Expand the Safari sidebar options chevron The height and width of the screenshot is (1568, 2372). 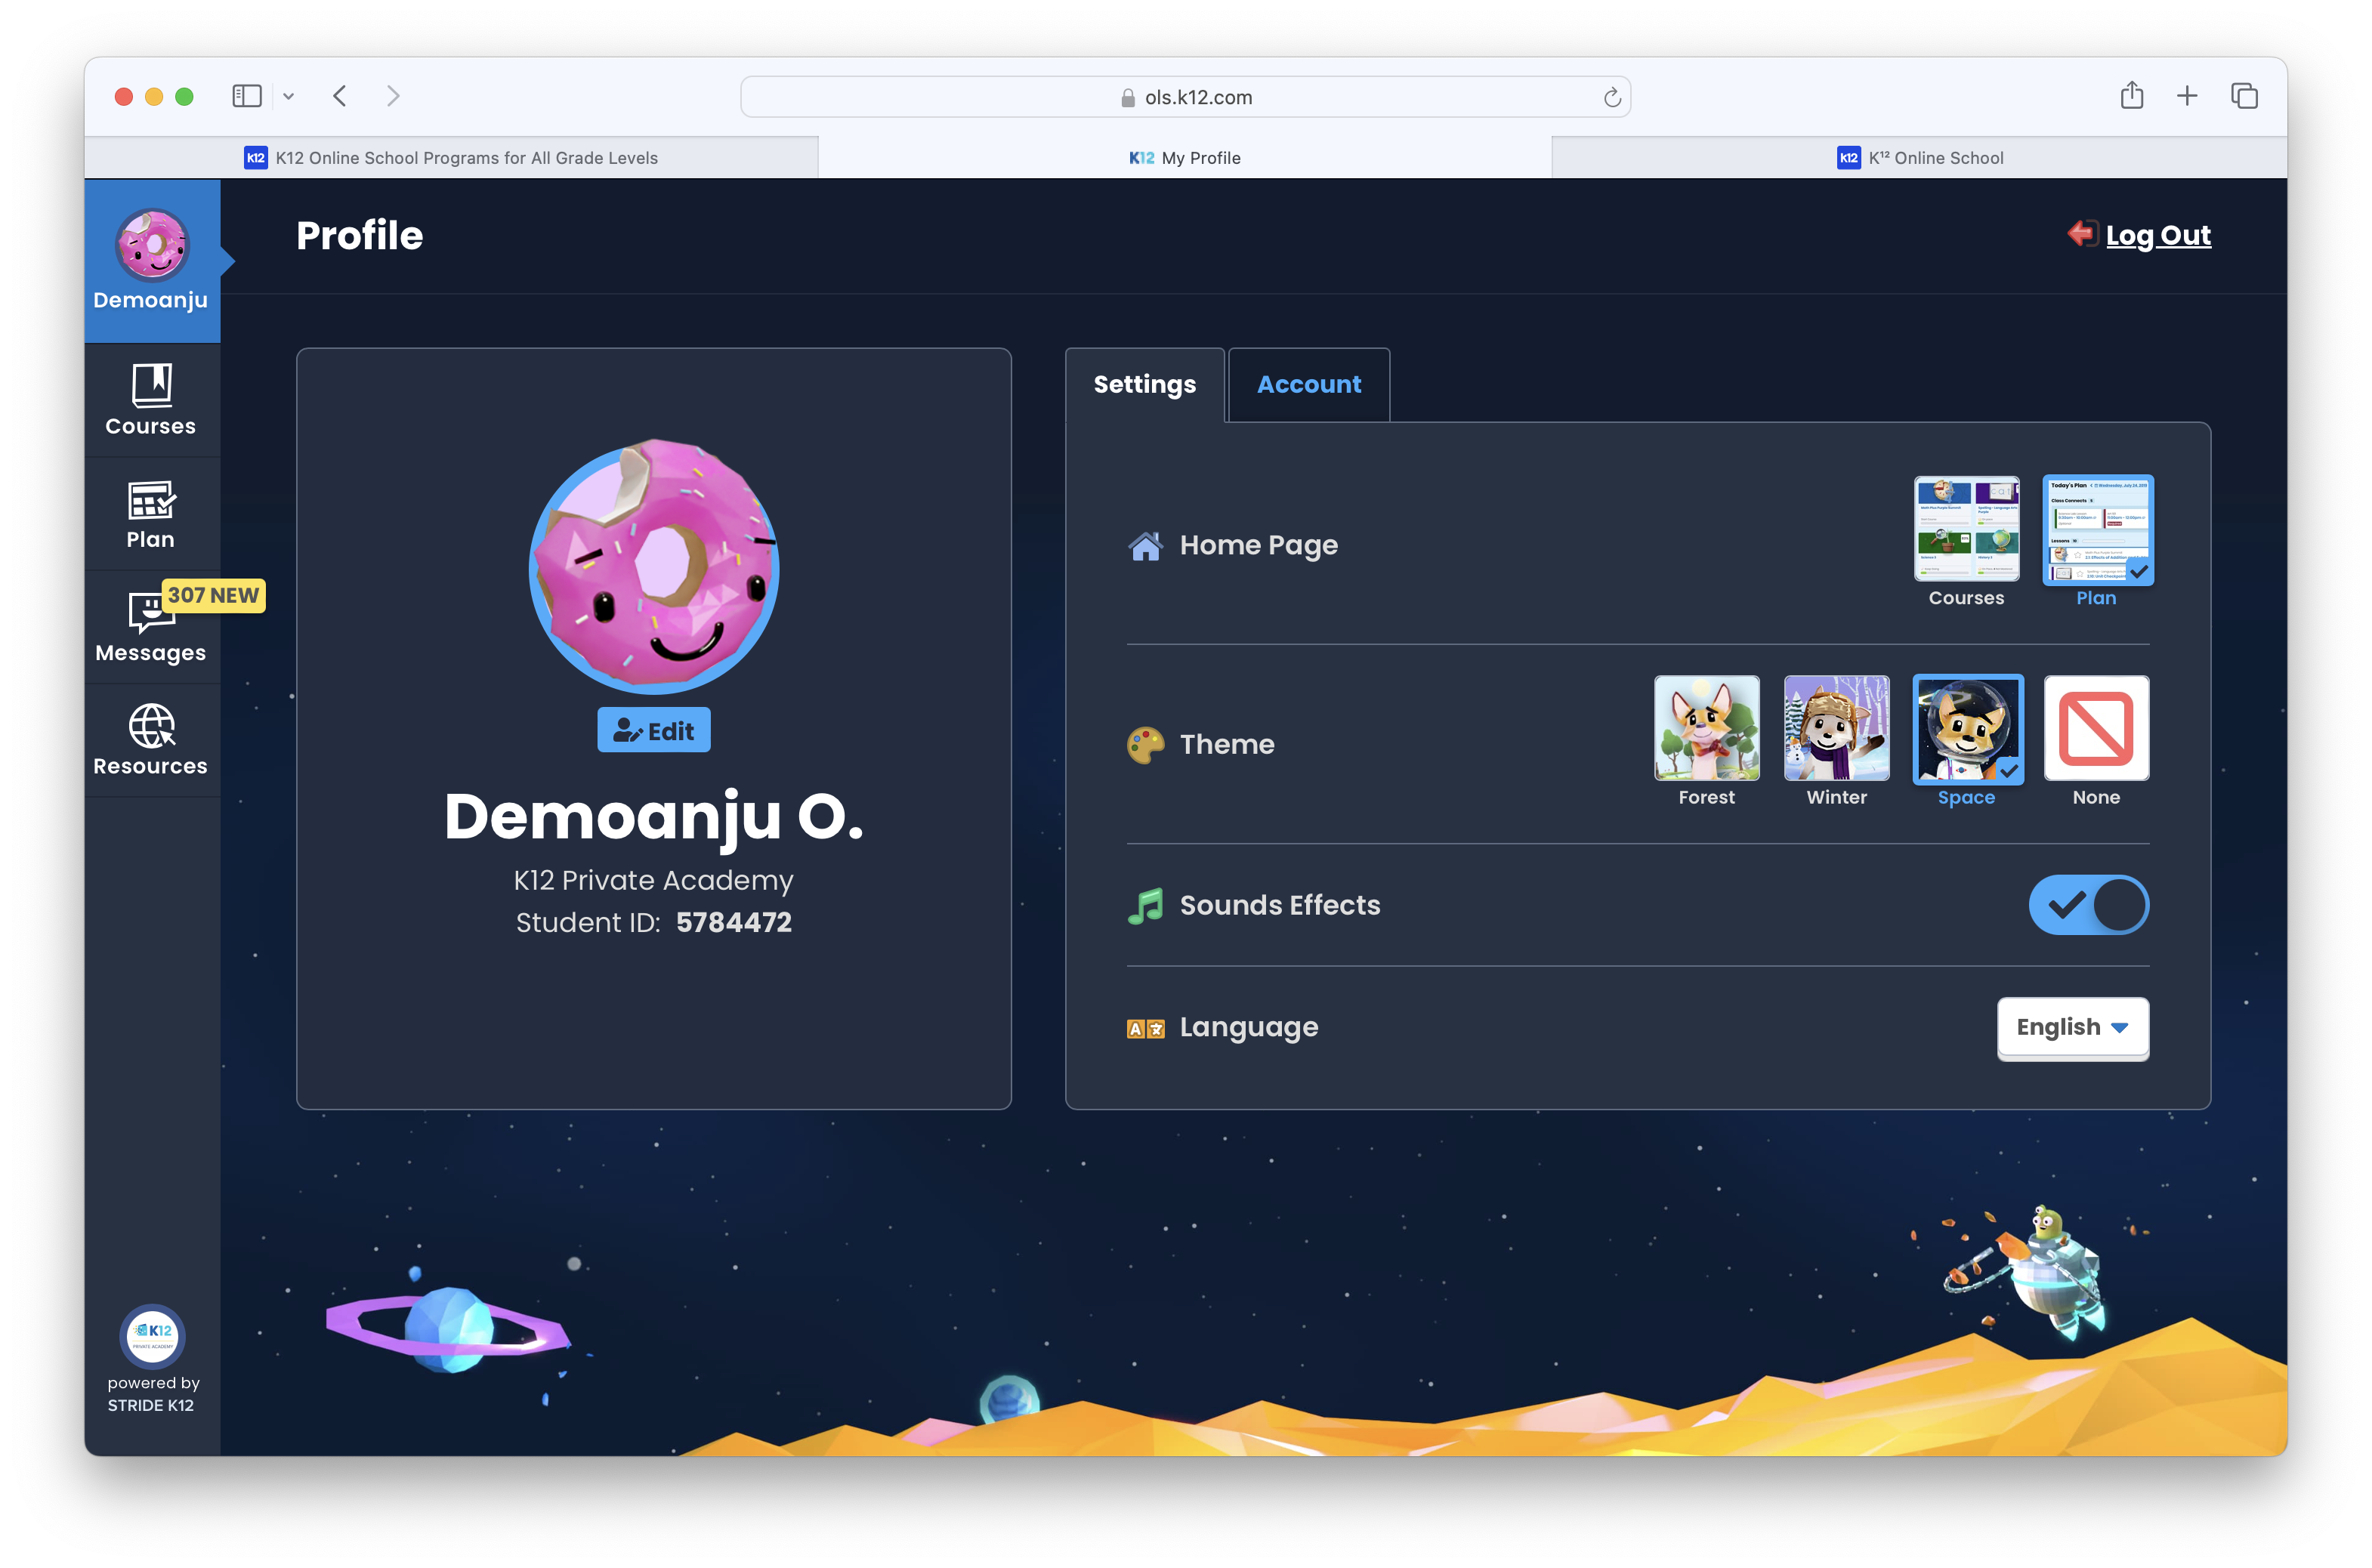(289, 96)
